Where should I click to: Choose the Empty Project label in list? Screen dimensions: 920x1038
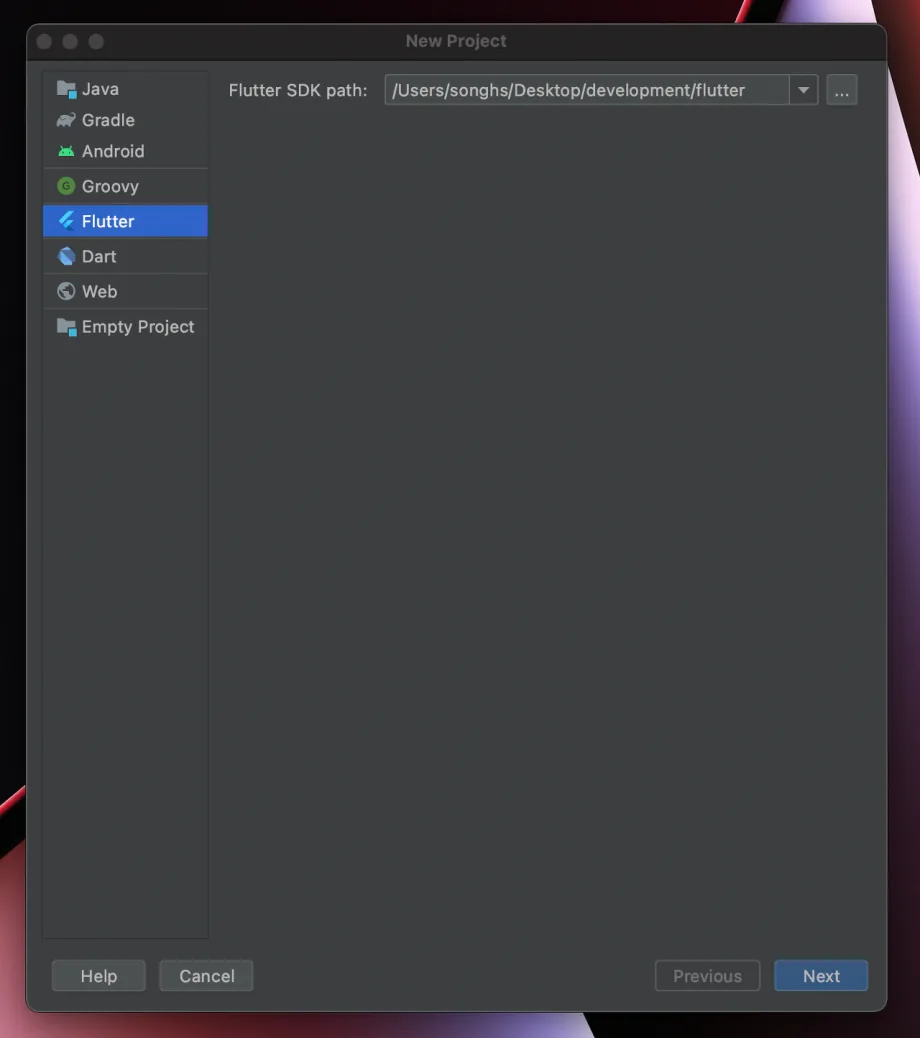tap(138, 327)
